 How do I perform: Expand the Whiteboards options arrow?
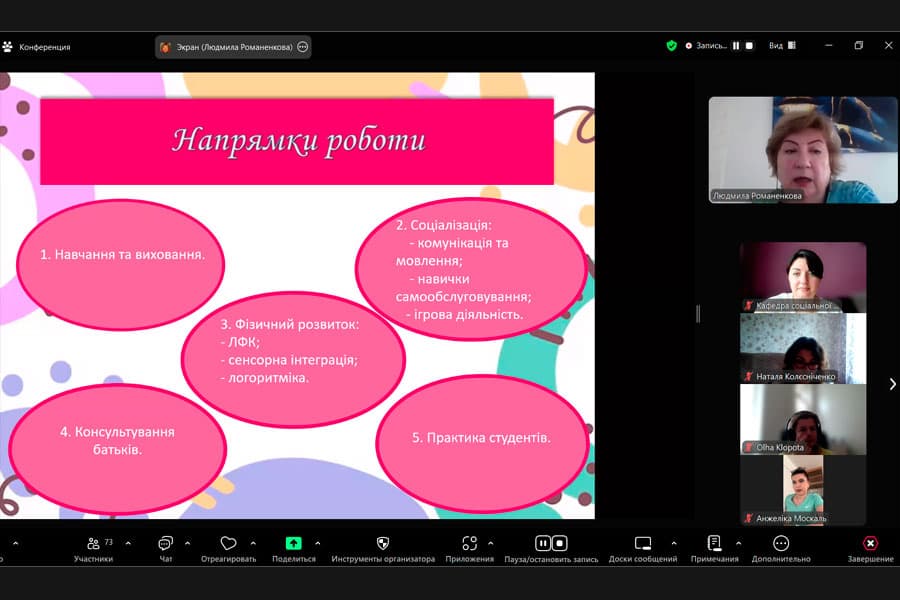(x=674, y=543)
